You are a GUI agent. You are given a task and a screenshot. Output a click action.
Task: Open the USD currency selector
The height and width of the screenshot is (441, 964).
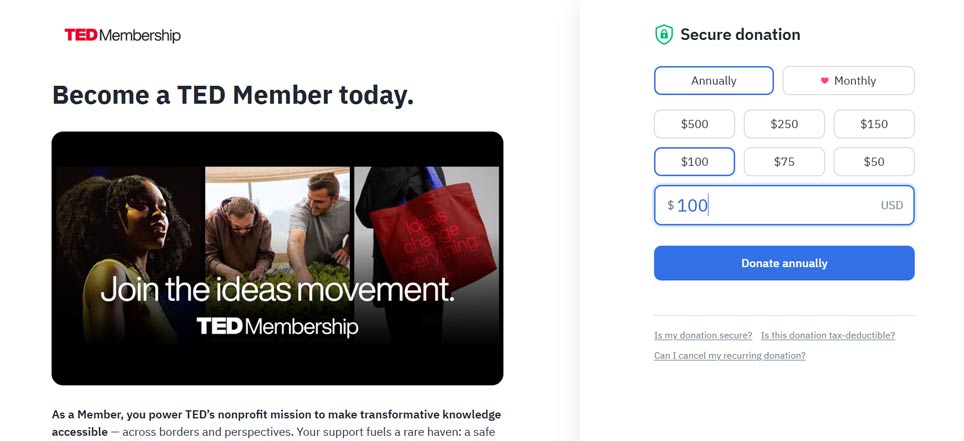click(x=891, y=206)
